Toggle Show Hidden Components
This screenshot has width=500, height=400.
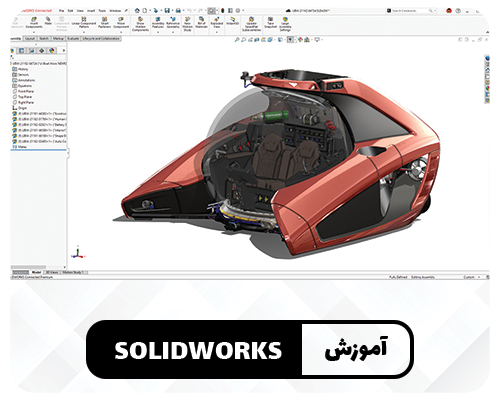click(140, 24)
